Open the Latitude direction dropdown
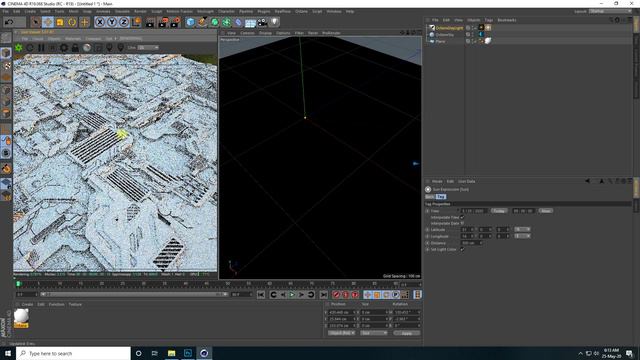640x360 pixels. tap(522, 230)
